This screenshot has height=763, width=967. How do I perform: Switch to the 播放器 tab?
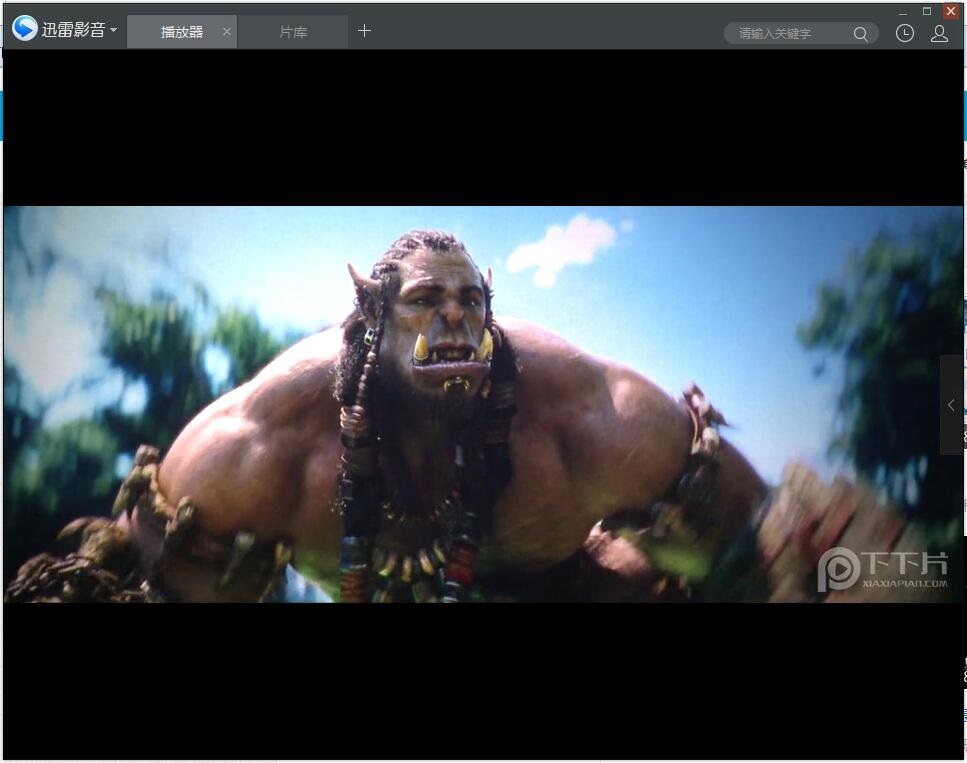(181, 32)
